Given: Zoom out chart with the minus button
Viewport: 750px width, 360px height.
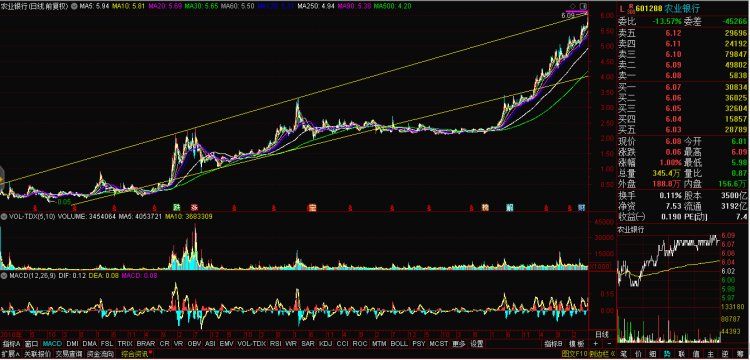Looking at the screenshot, I should [609, 344].
